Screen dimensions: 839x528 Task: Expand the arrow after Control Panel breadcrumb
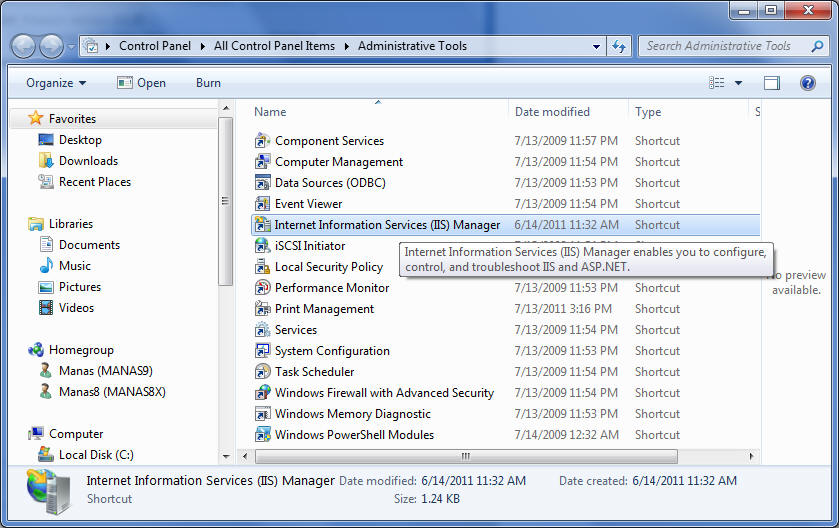[x=203, y=47]
